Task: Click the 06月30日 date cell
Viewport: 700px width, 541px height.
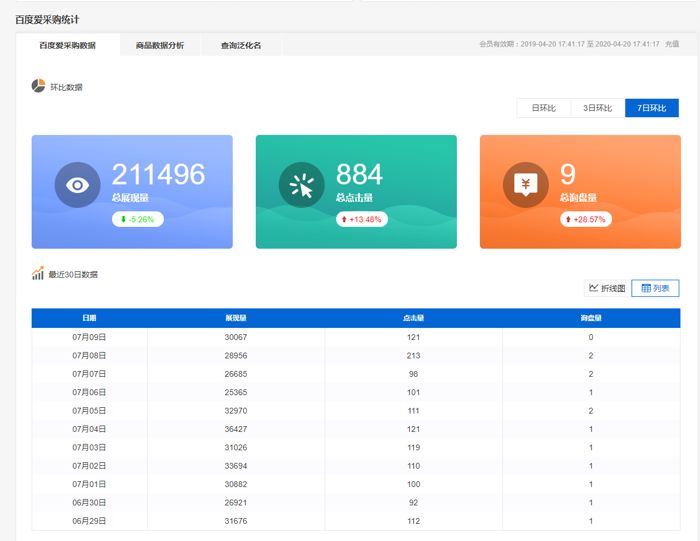Action: [89, 502]
